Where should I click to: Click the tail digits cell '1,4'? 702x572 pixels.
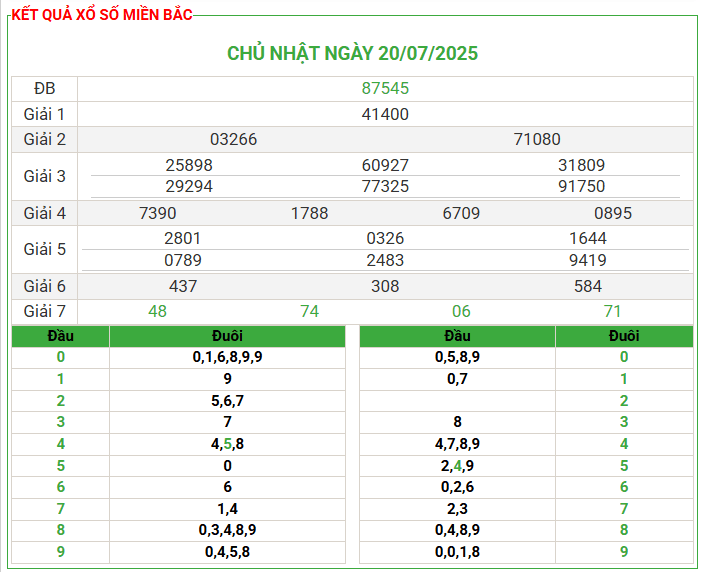tap(227, 509)
